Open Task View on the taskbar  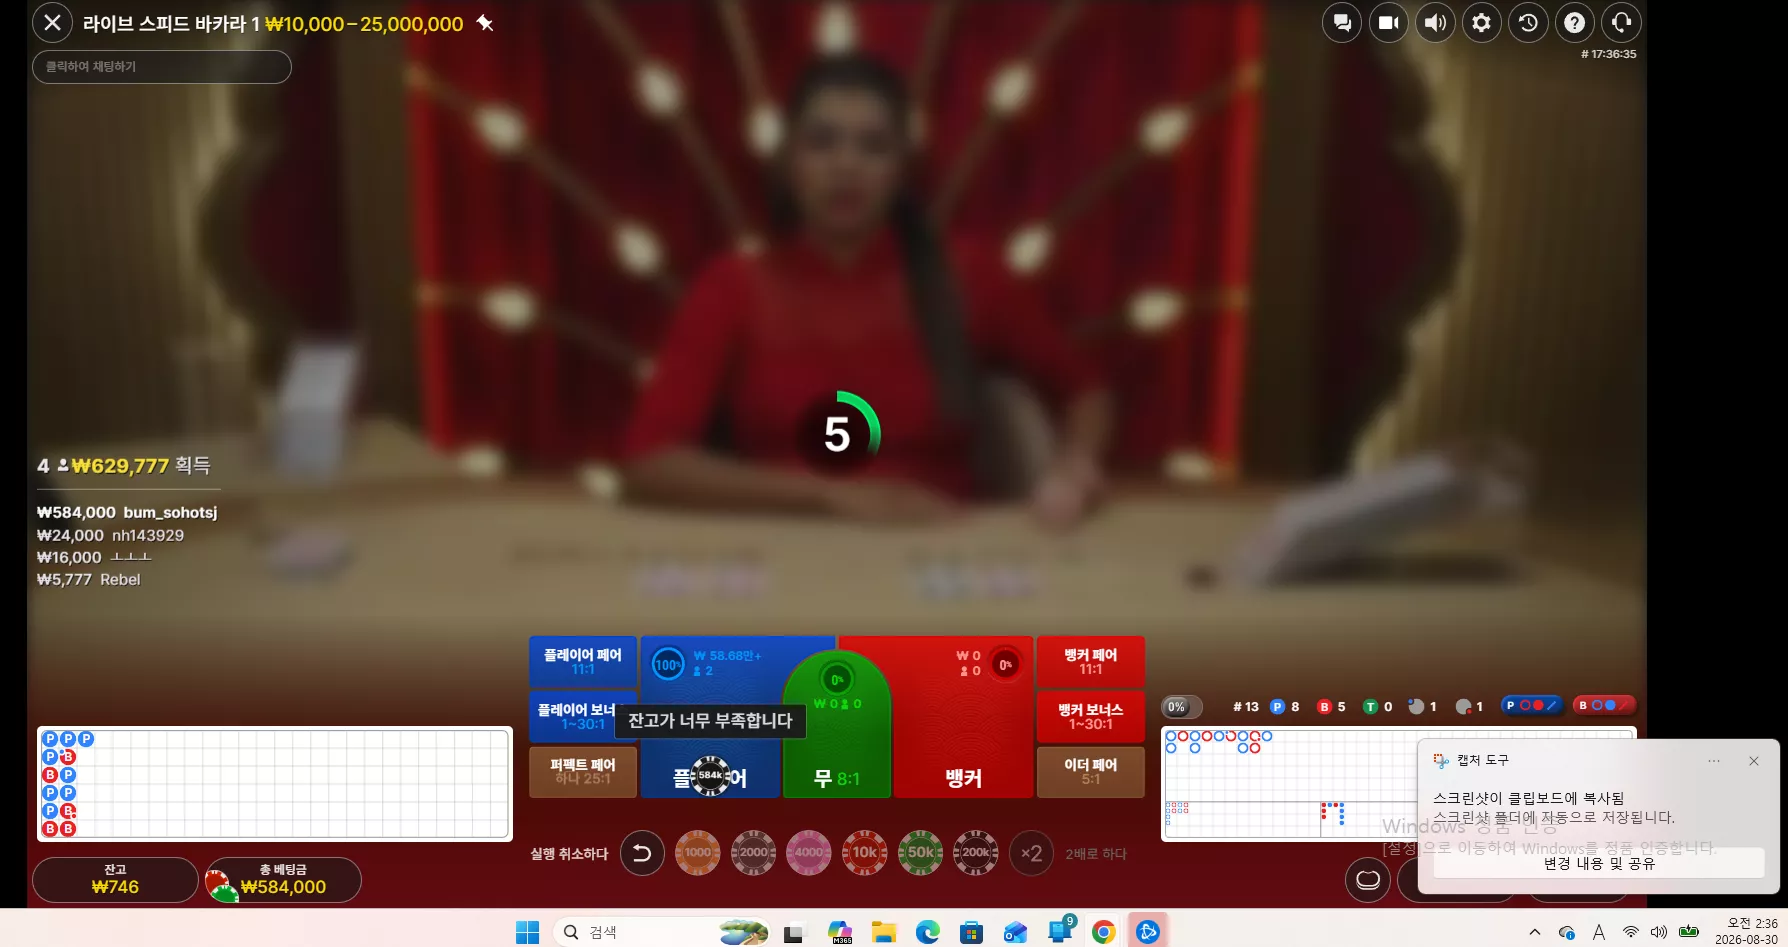click(x=794, y=932)
